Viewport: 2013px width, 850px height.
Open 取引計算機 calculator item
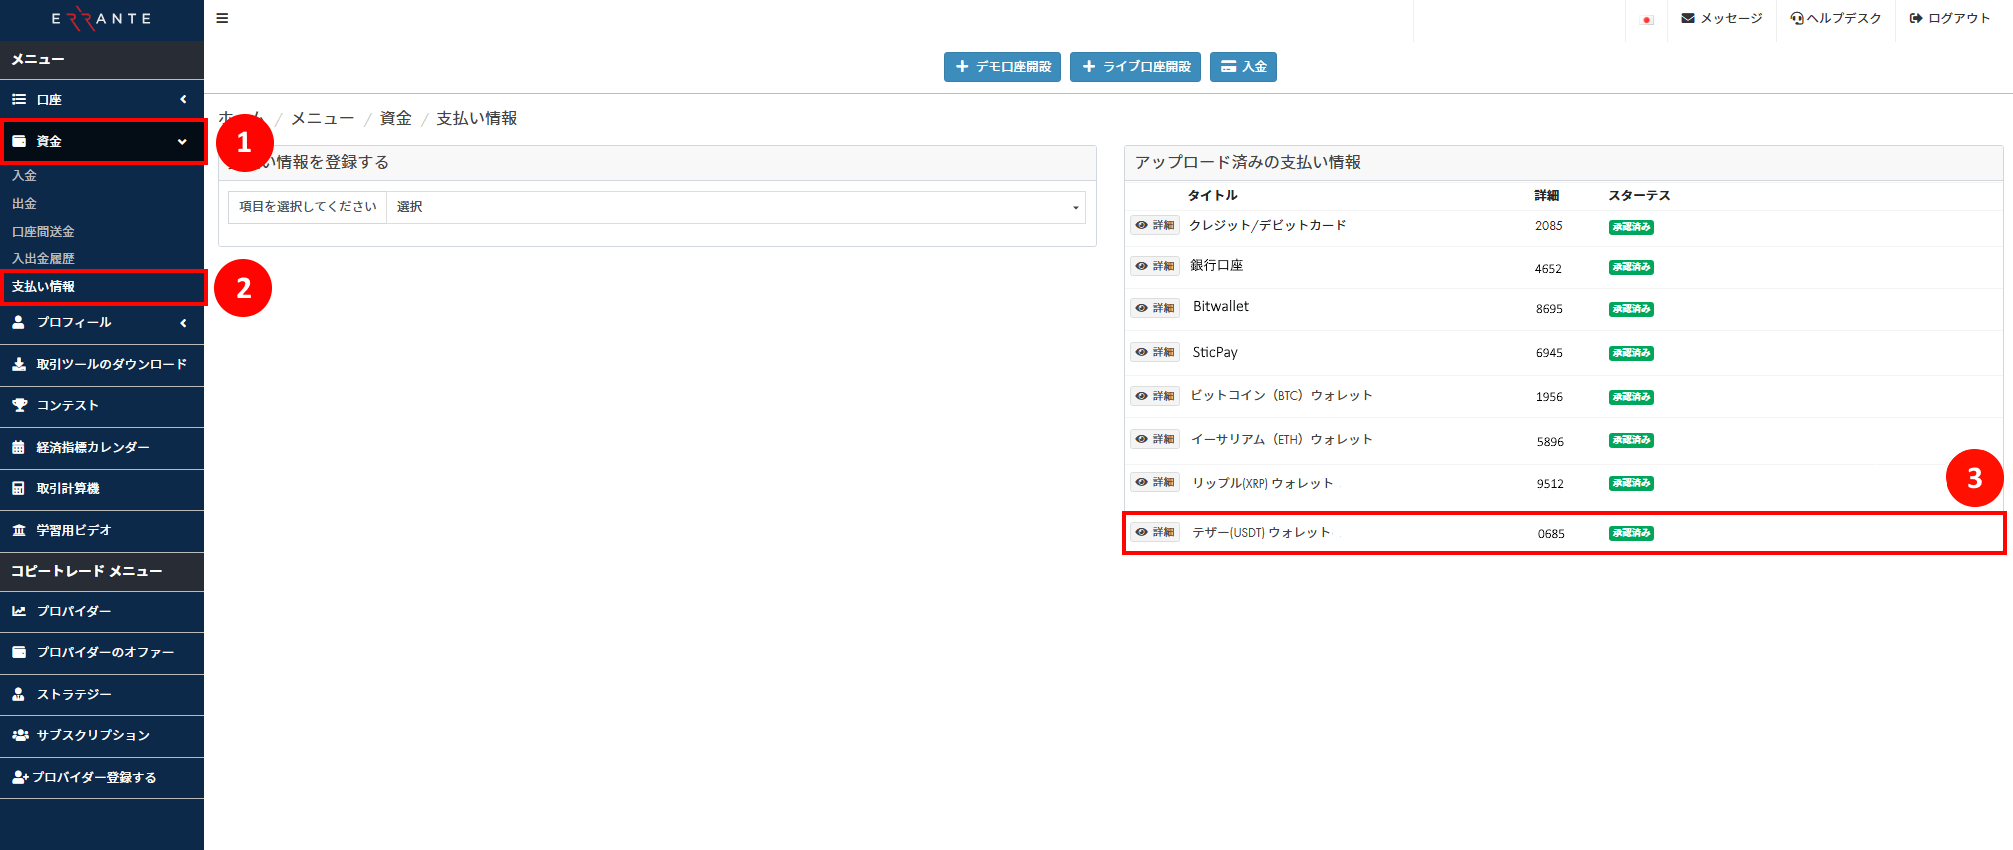[x=67, y=488]
